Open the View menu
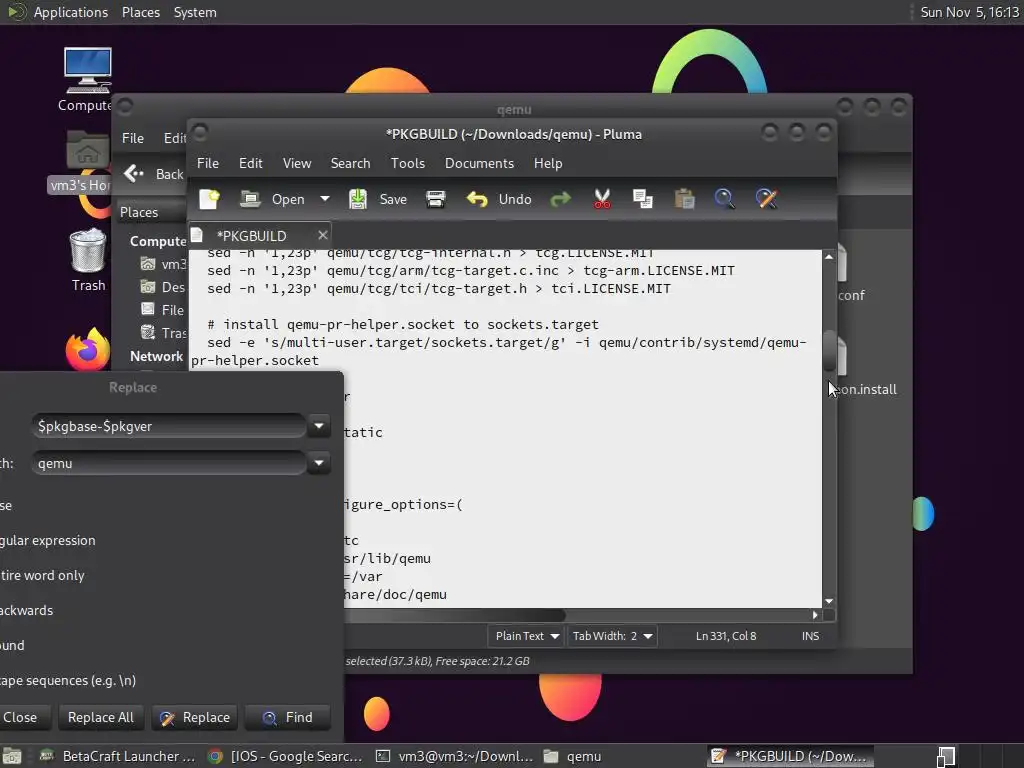This screenshot has height=768, width=1024. point(296,163)
